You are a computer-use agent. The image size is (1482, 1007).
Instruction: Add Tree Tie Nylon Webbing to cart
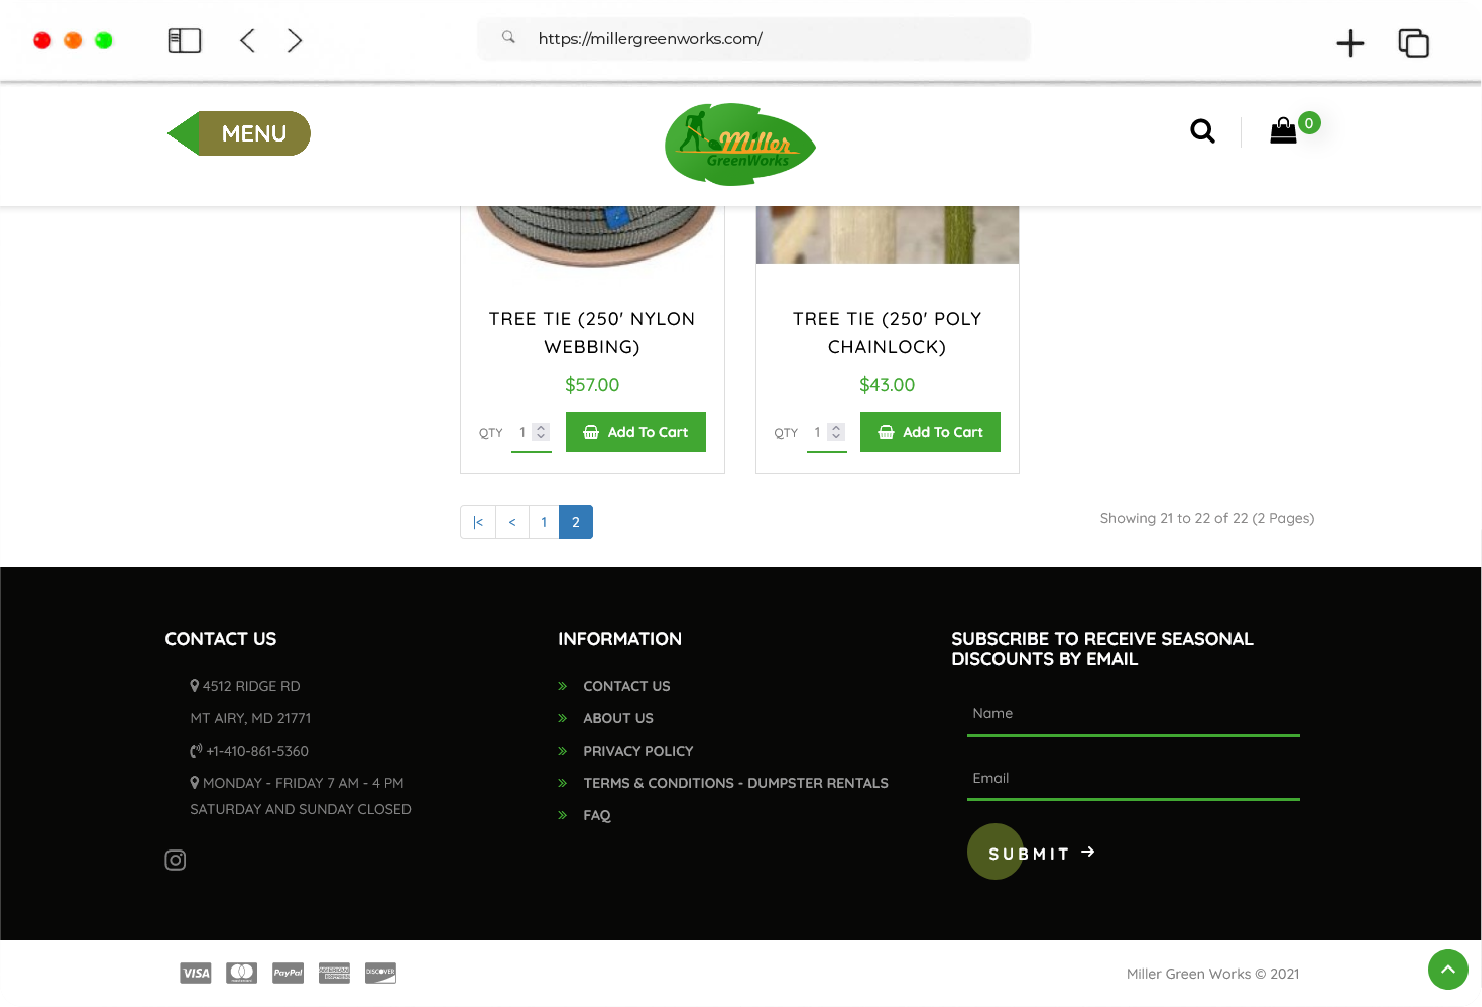coord(635,432)
